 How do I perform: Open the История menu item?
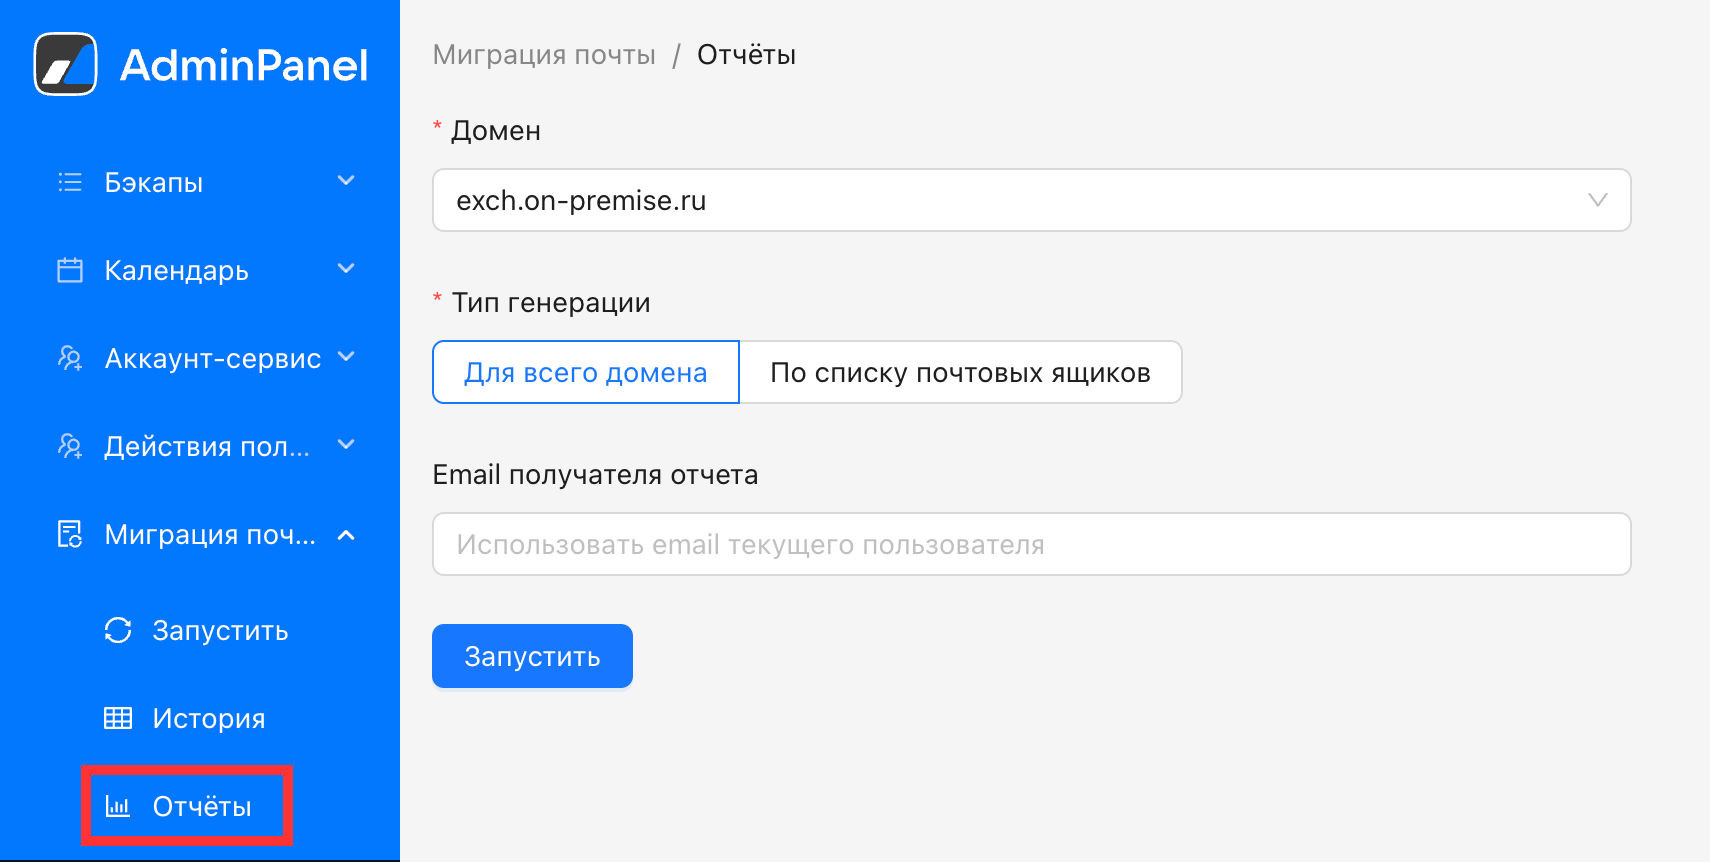[208, 718]
